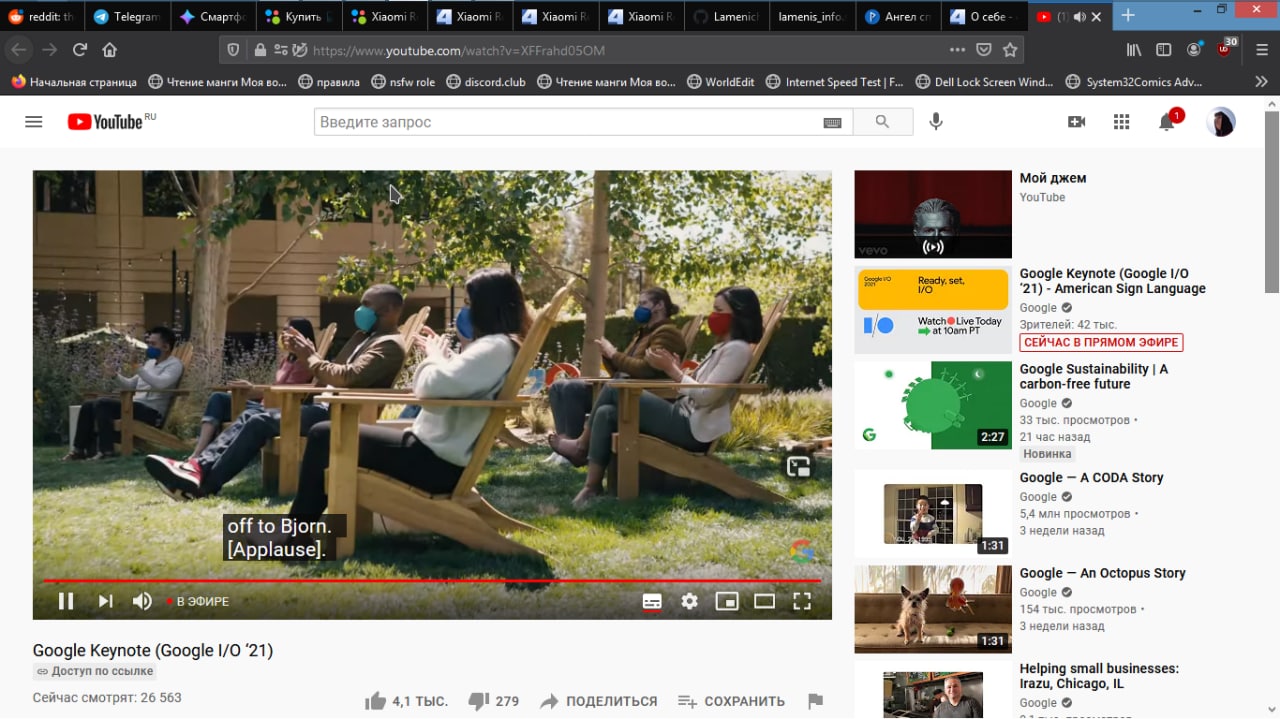Viewport: 1280px width, 719px height.
Task: Mute the player volume
Action: click(x=142, y=601)
